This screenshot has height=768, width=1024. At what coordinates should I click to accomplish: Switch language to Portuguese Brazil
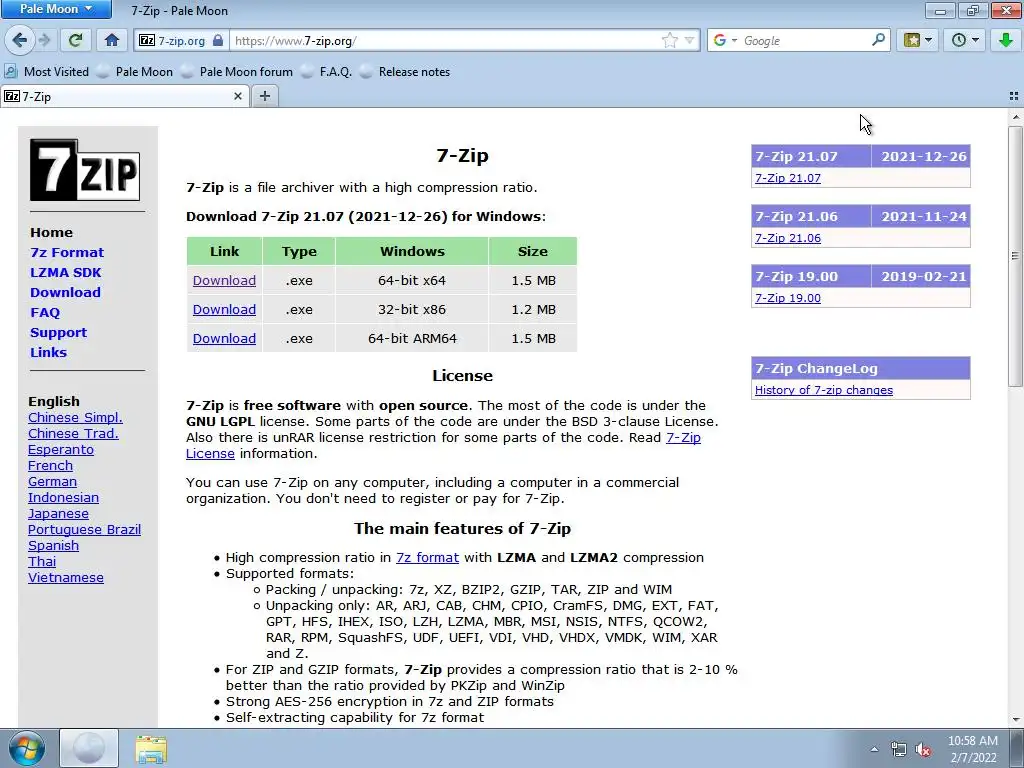click(84, 530)
